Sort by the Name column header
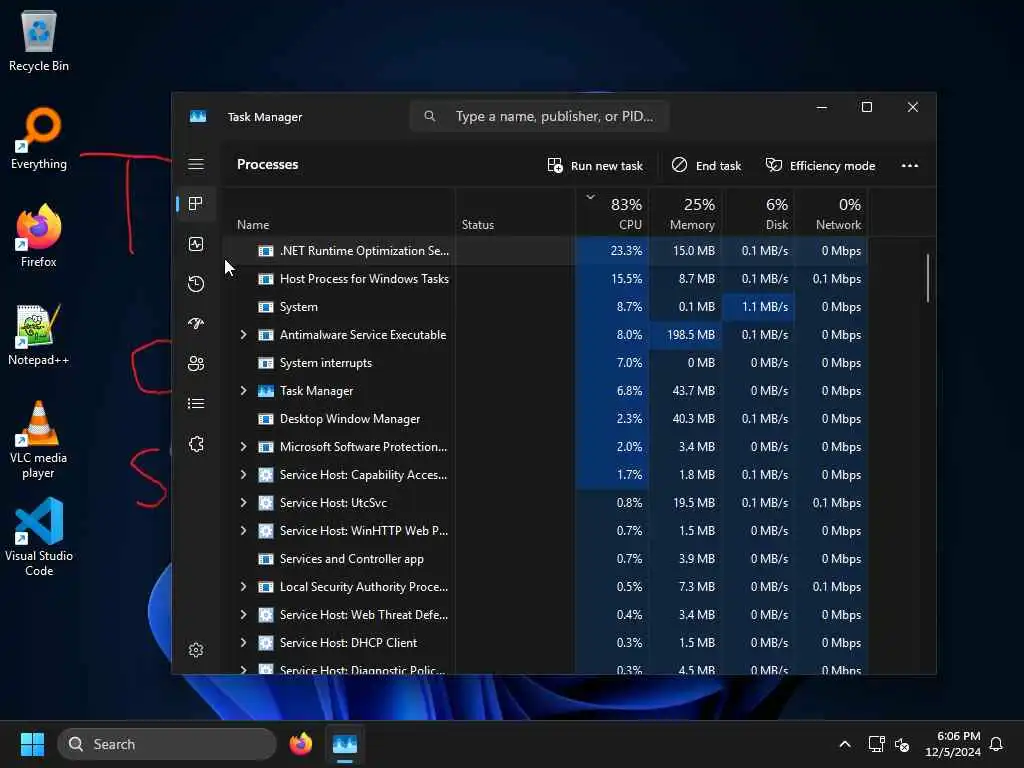The width and height of the screenshot is (1024, 768). coord(339,213)
